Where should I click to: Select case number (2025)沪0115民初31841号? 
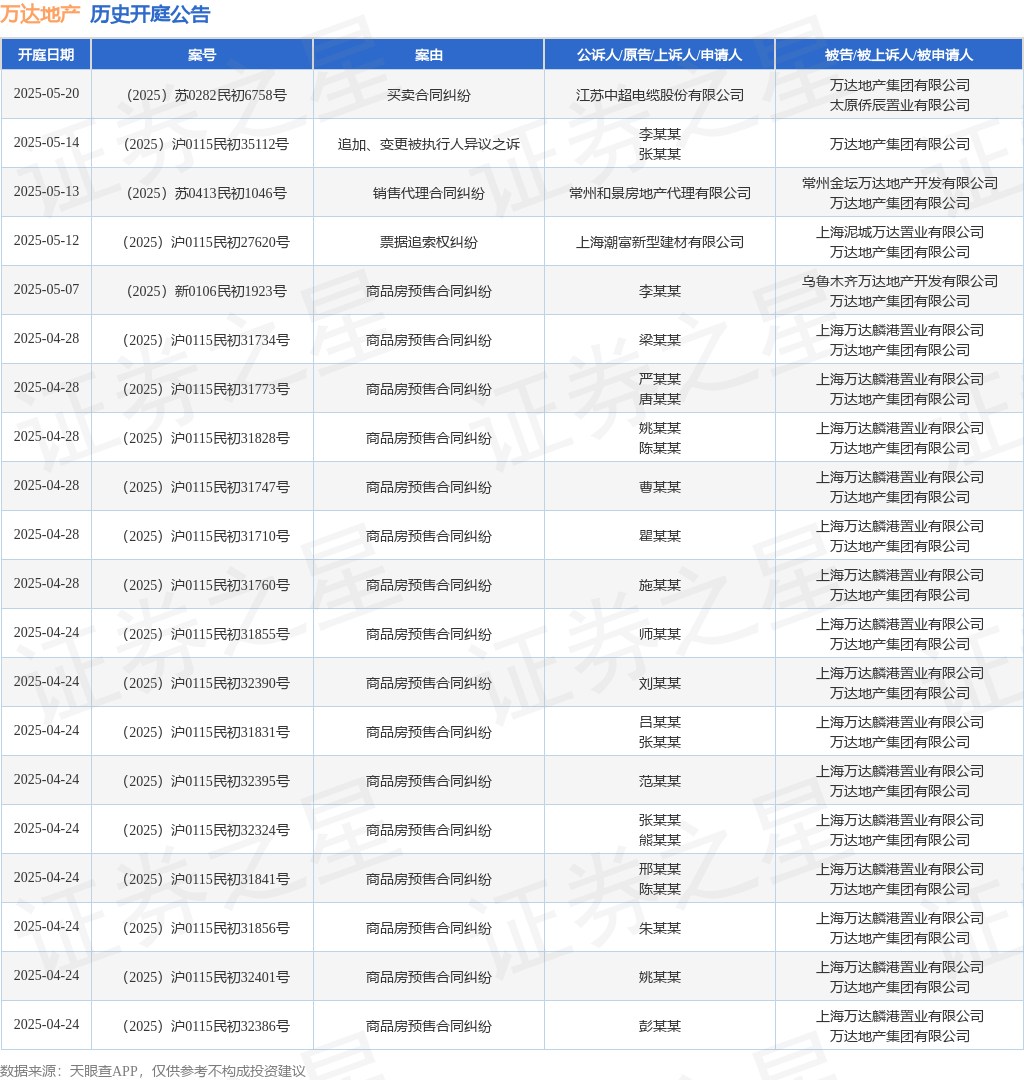206,878
